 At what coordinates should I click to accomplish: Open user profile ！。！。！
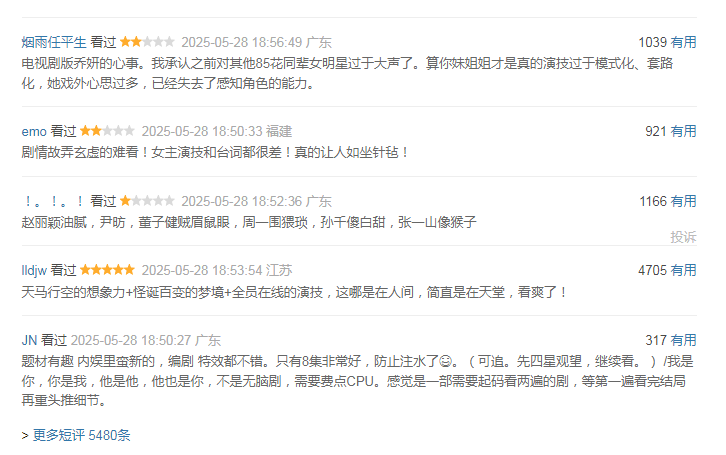pyautogui.click(x=54, y=201)
